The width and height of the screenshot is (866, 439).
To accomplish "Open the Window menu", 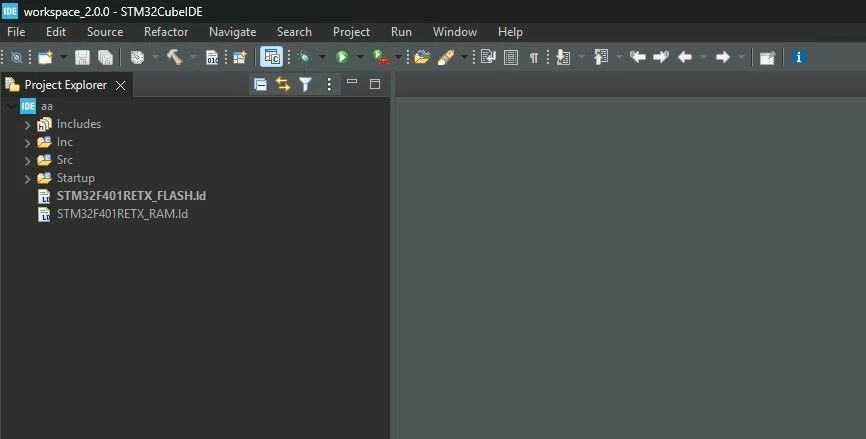I will pos(455,32).
